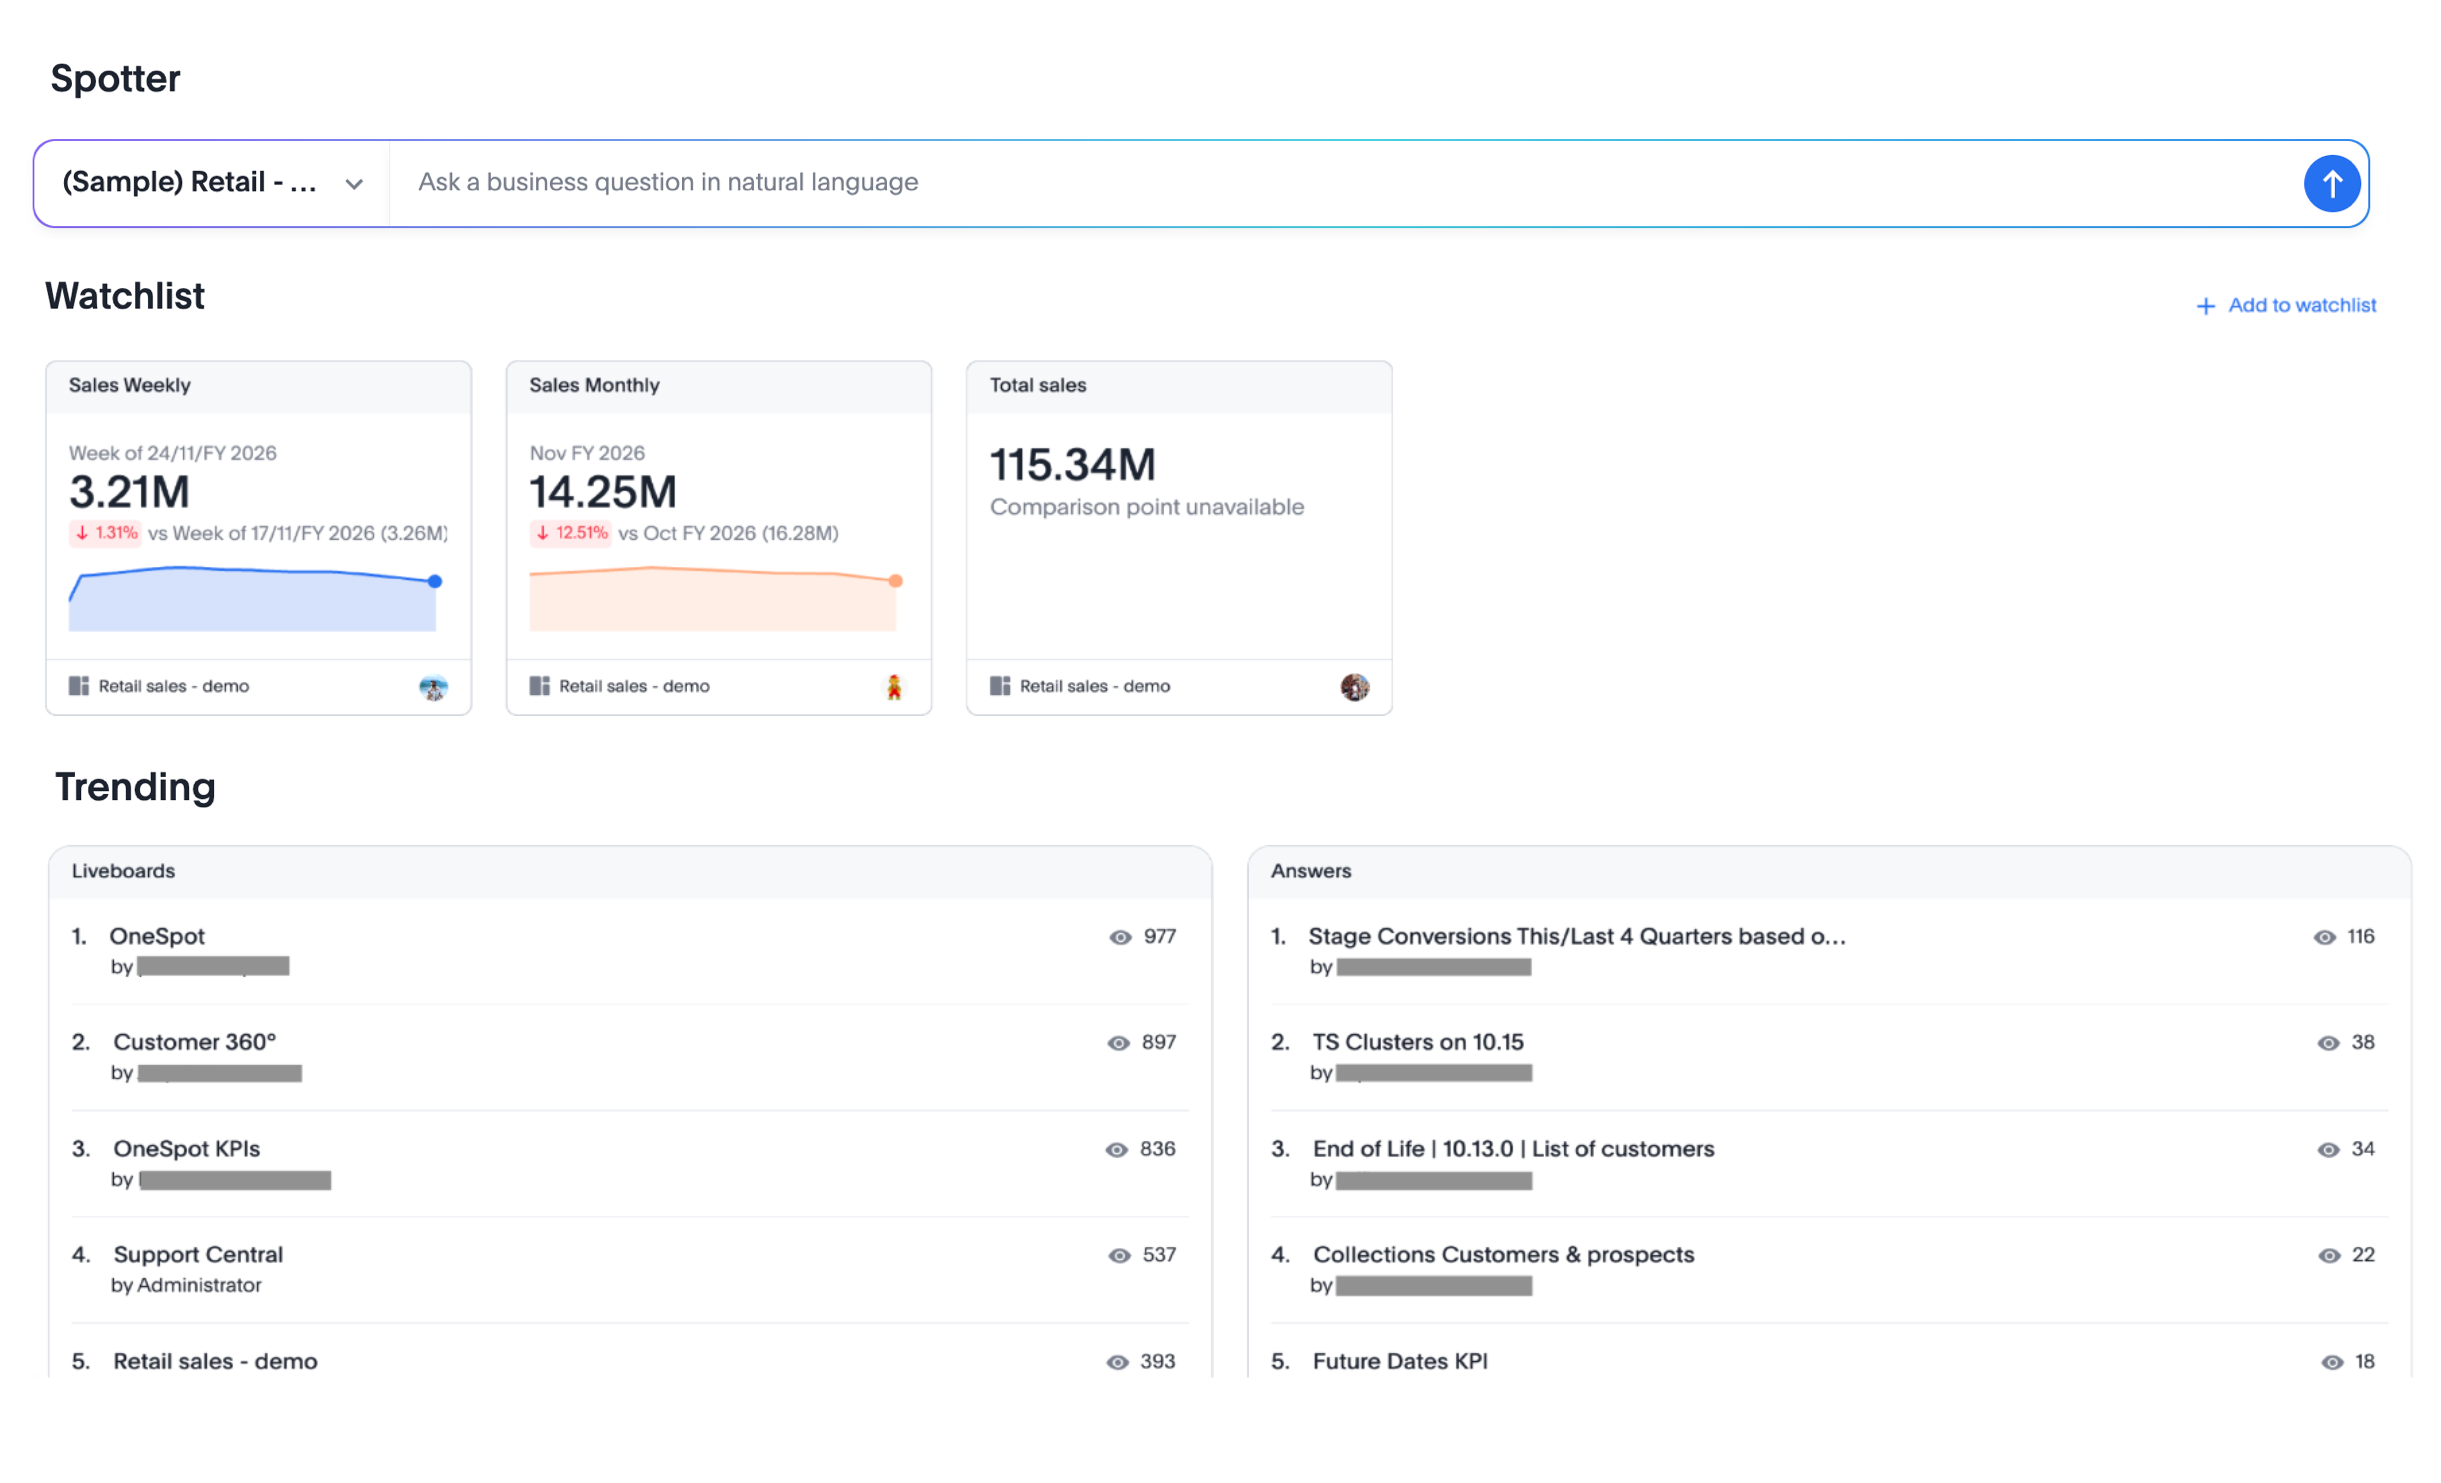Click the views eye icon for OneSpot KPIs
The image size is (2441, 1483).
1116,1150
